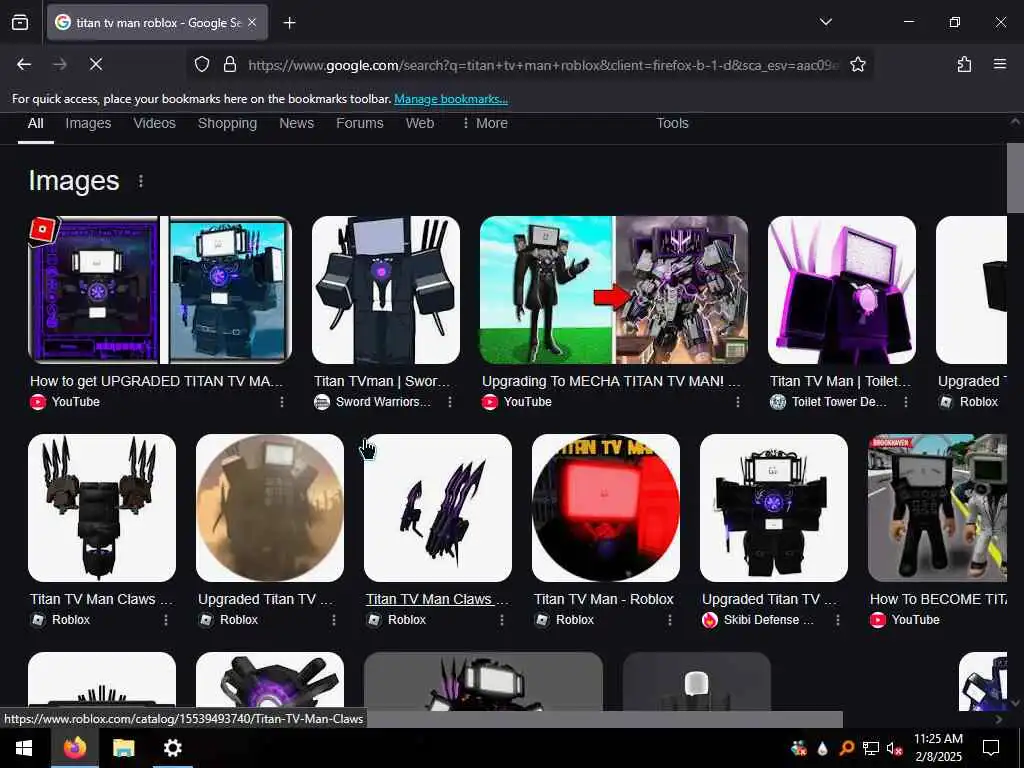Open Settings from the taskbar

172,748
